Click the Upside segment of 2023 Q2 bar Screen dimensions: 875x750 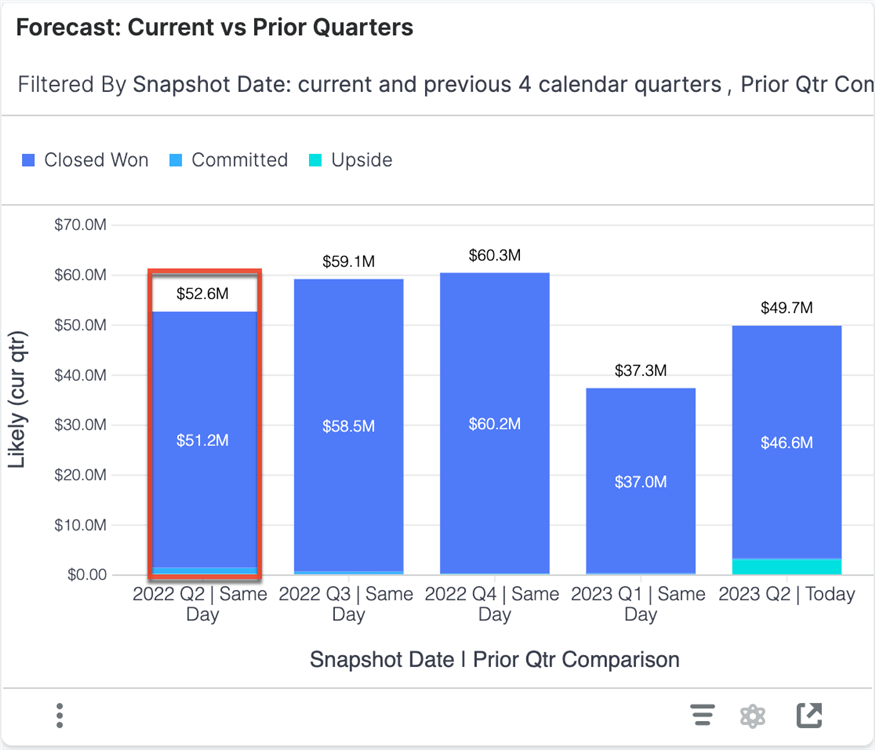click(786, 567)
